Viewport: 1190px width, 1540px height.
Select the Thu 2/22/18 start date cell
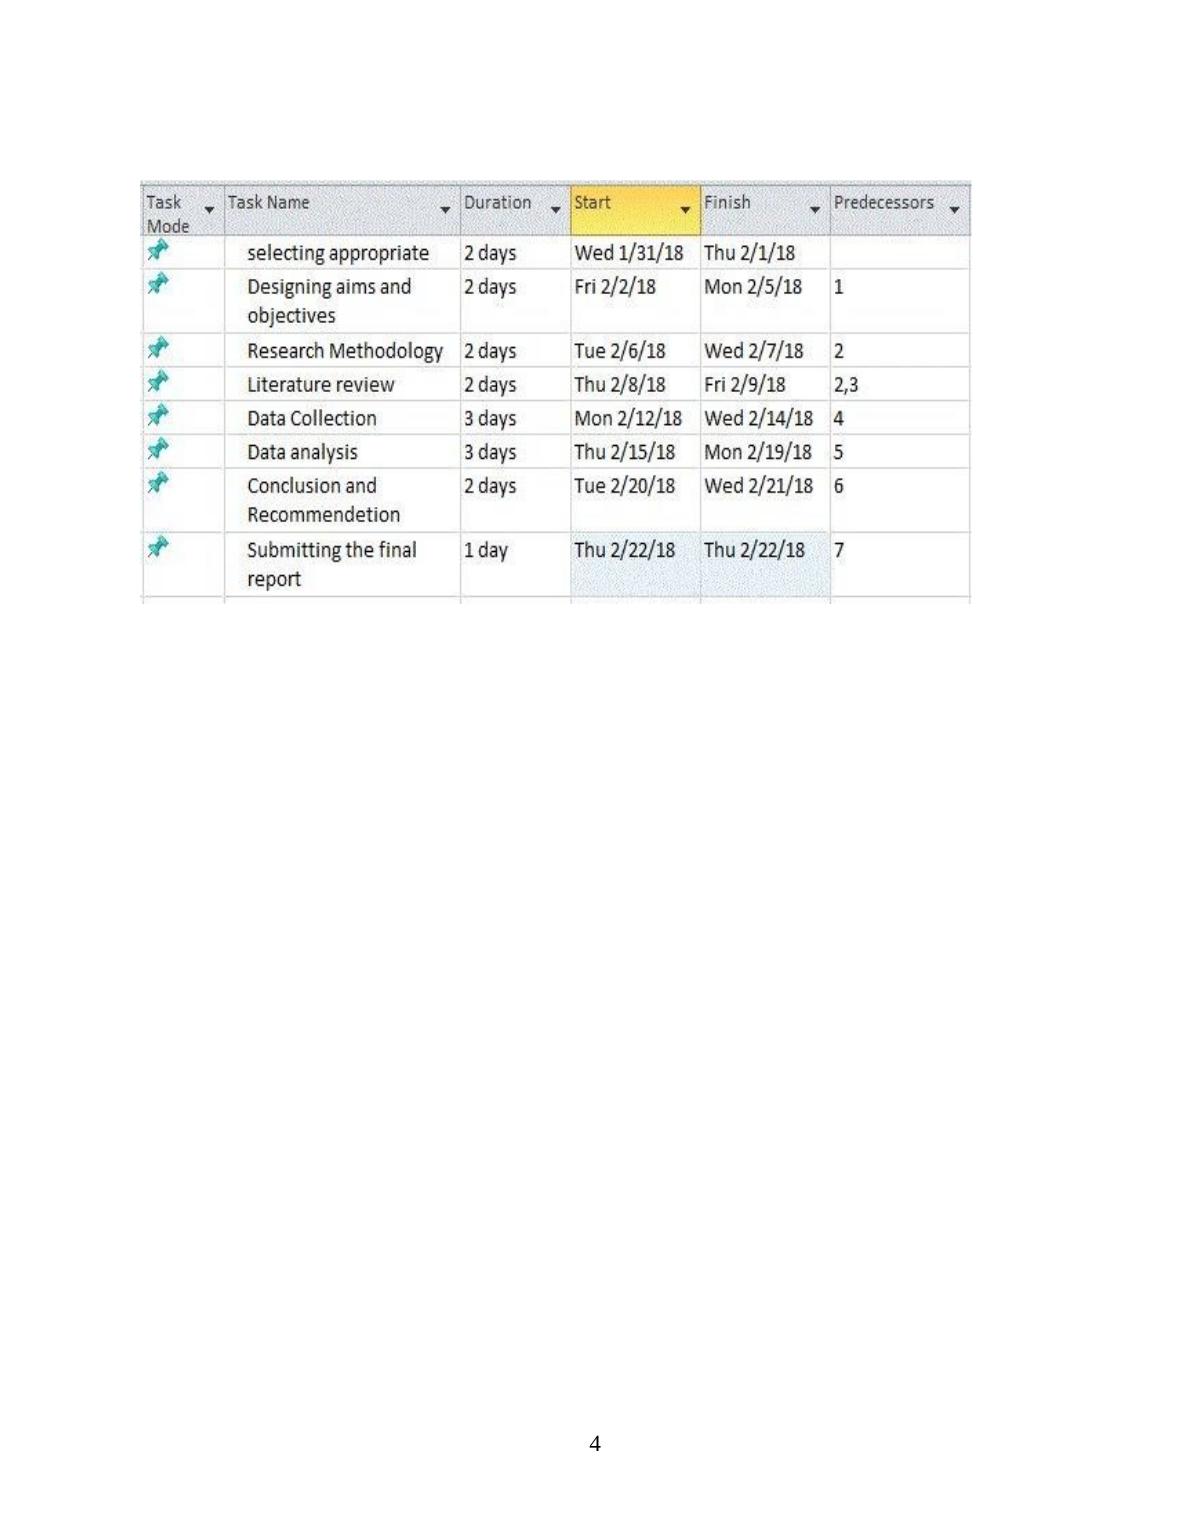625,550
